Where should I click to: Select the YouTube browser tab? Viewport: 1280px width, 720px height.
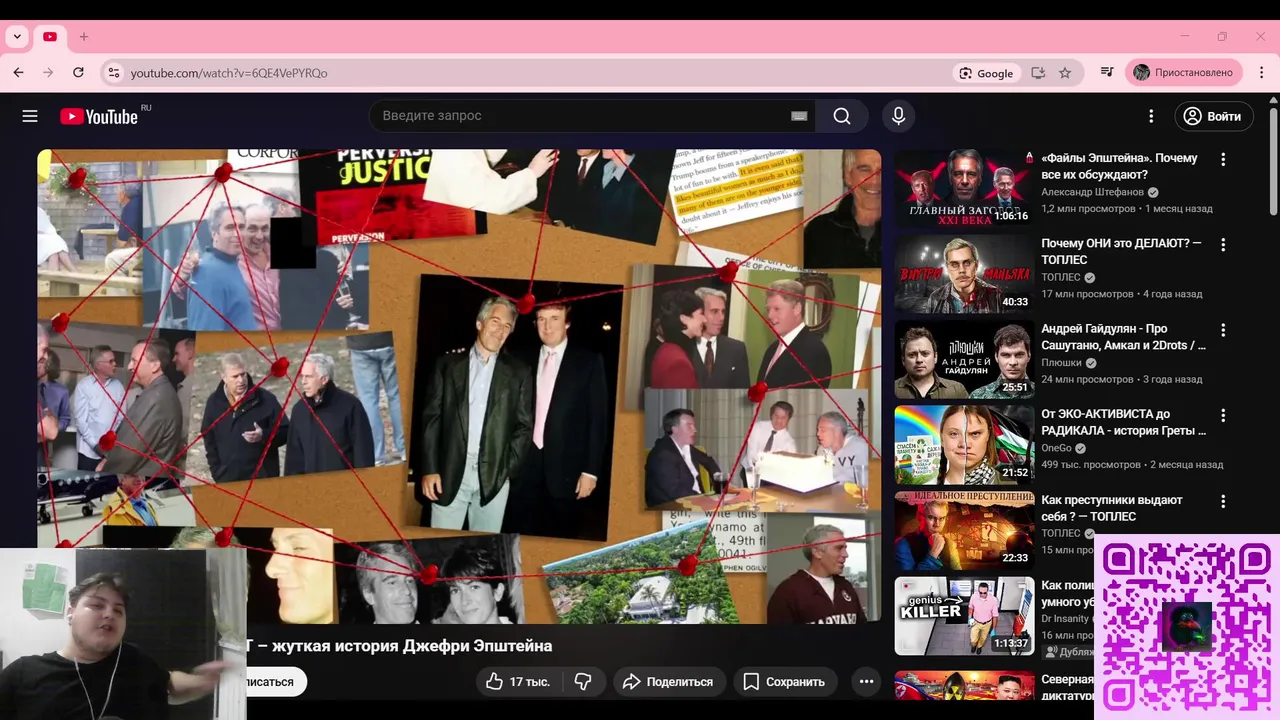(x=50, y=37)
